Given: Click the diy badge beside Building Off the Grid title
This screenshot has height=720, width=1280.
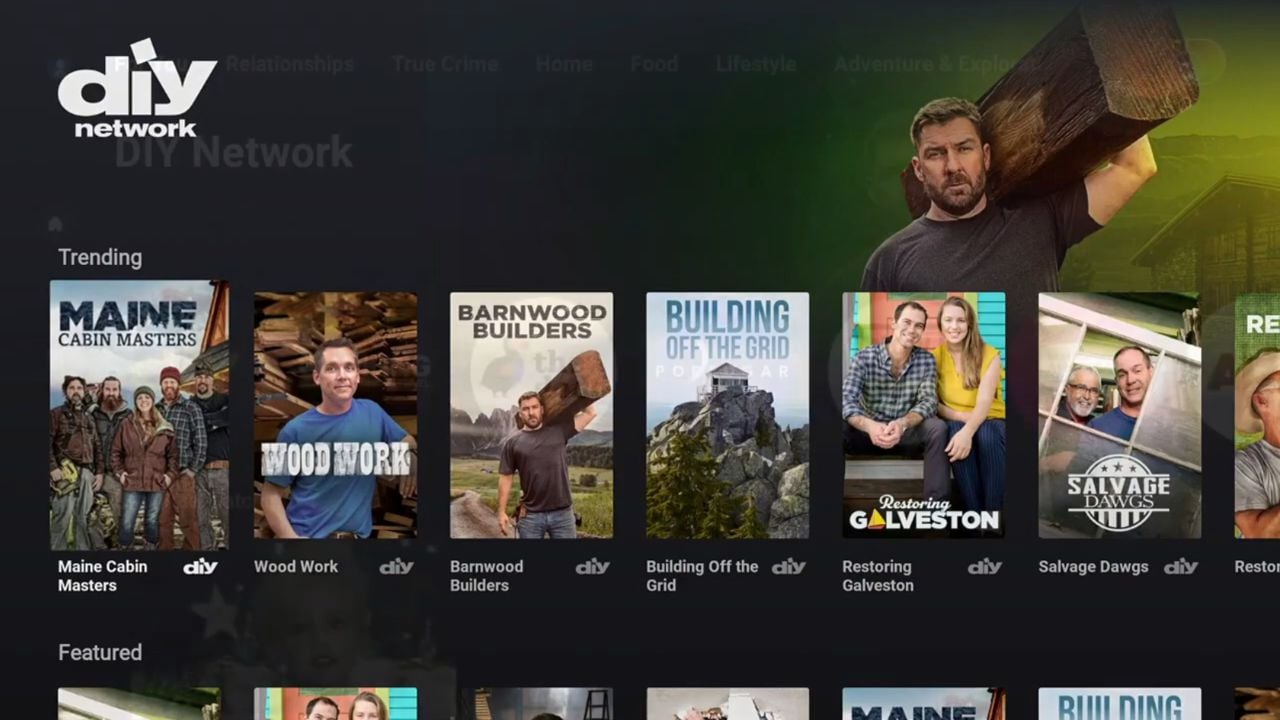Looking at the screenshot, I should (788, 567).
